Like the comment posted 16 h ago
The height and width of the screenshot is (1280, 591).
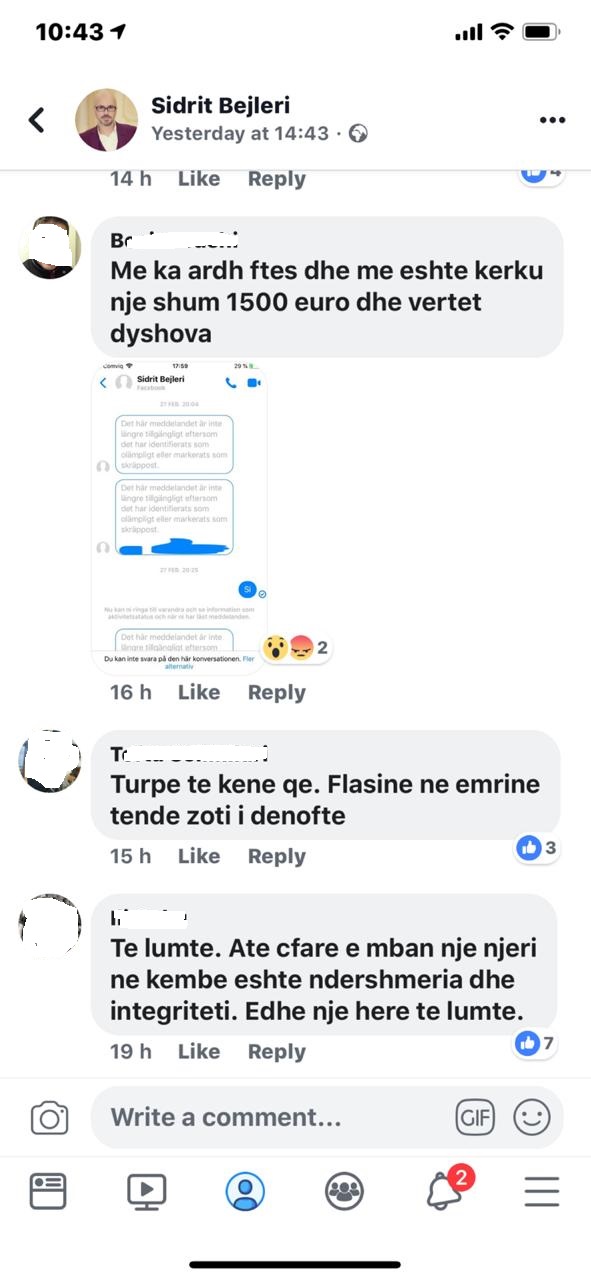[x=199, y=692]
